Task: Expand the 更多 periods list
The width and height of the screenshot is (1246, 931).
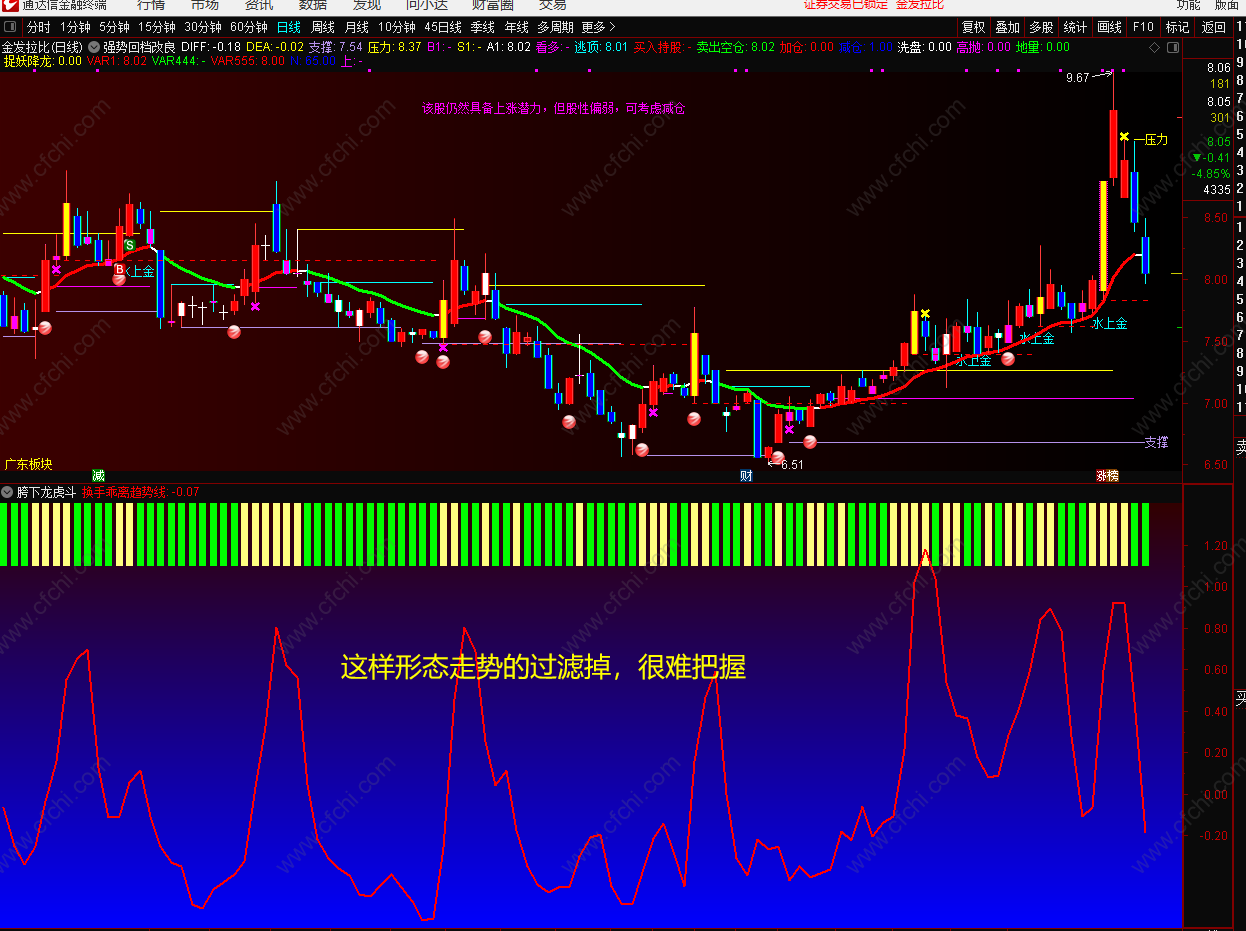Action: pyautogui.click(x=598, y=27)
